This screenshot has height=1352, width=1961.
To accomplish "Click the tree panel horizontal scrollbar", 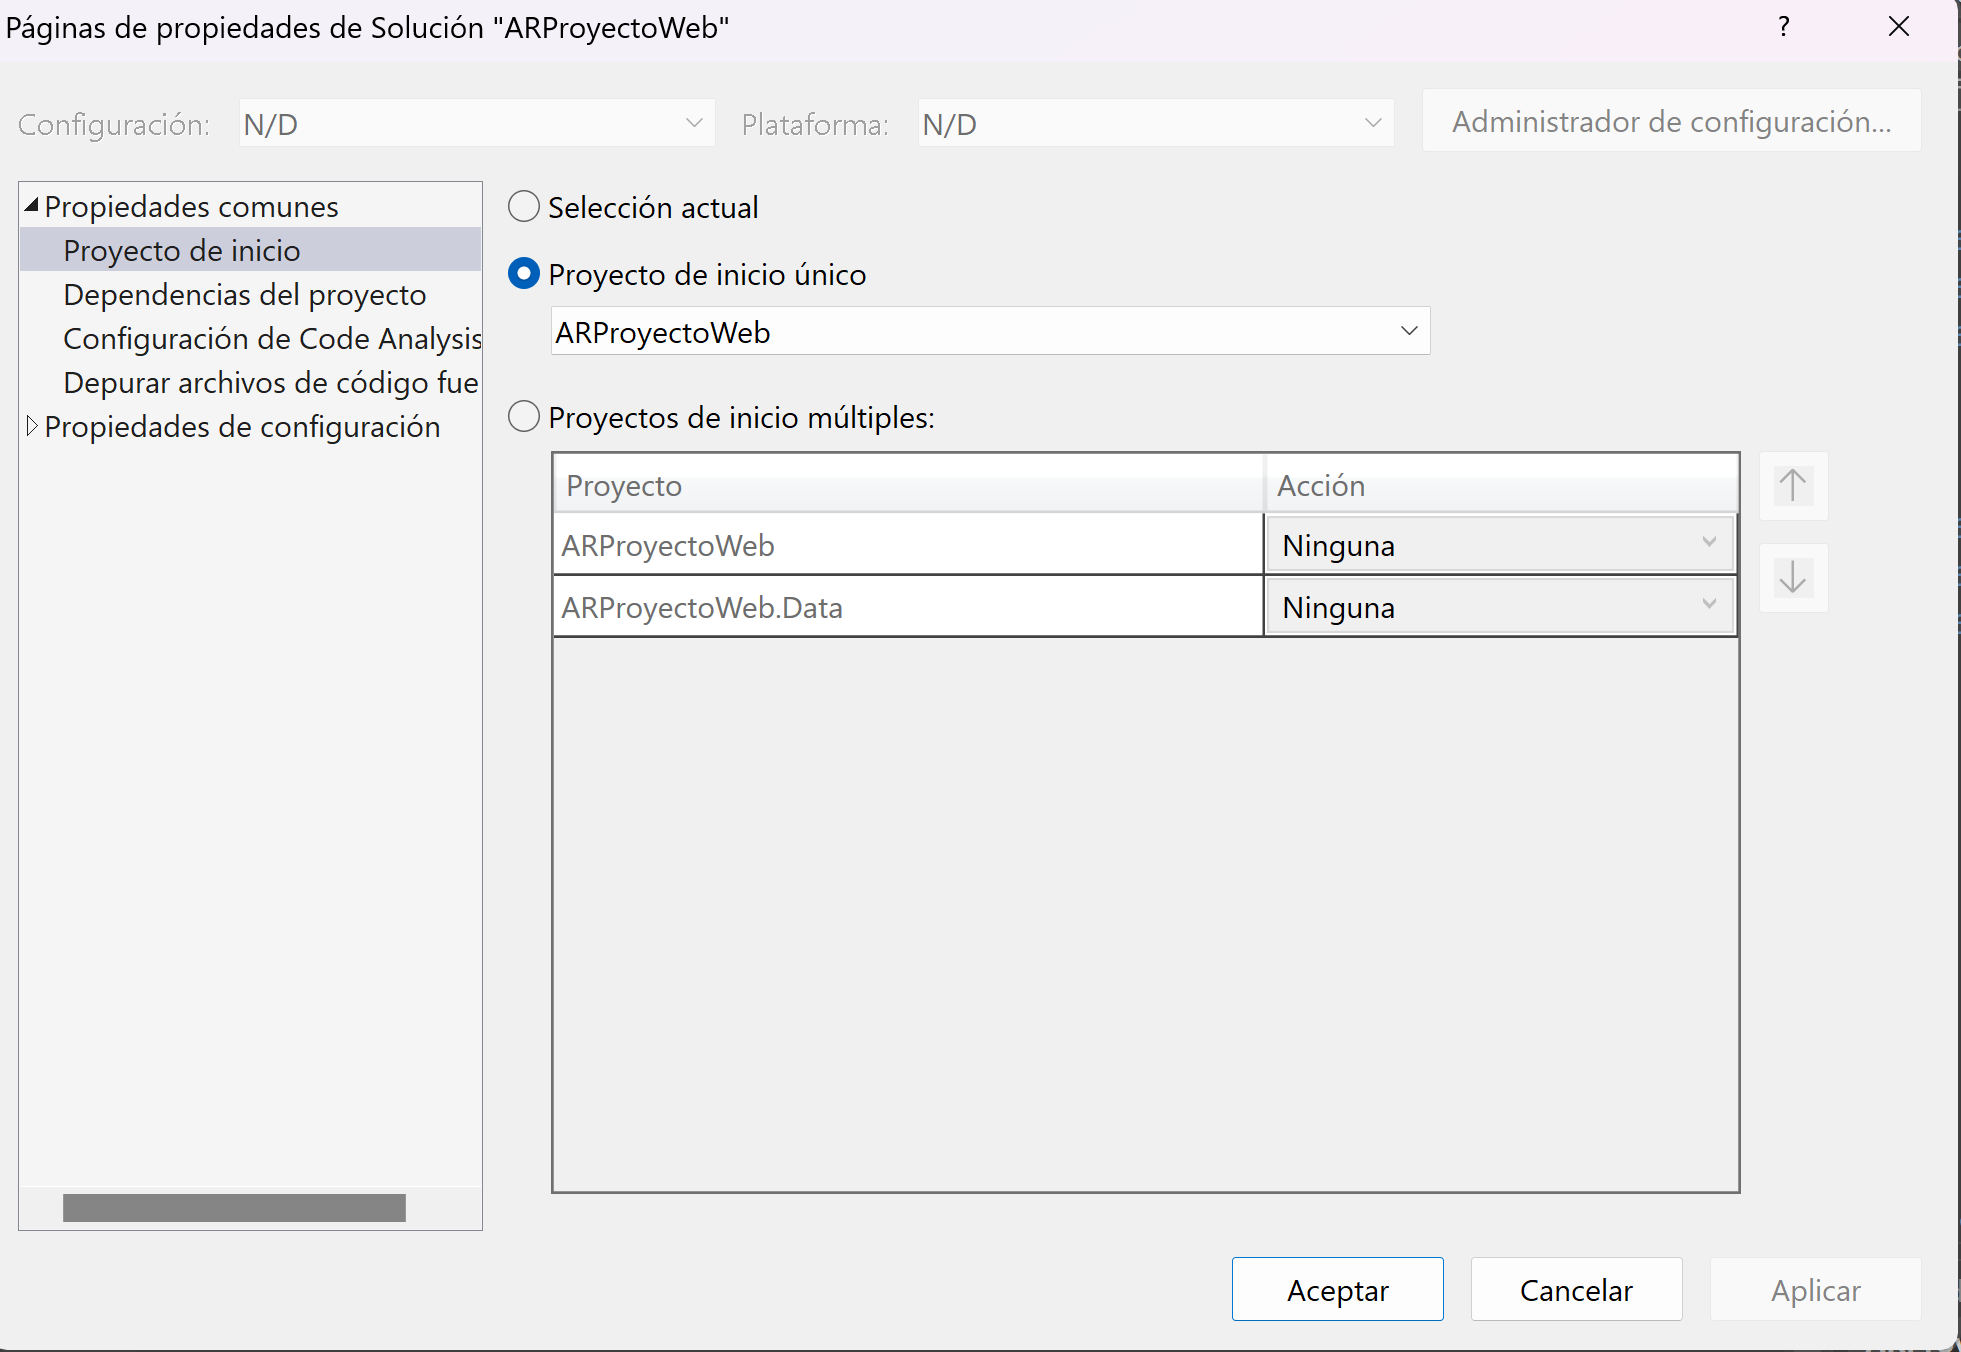I will [x=234, y=1208].
